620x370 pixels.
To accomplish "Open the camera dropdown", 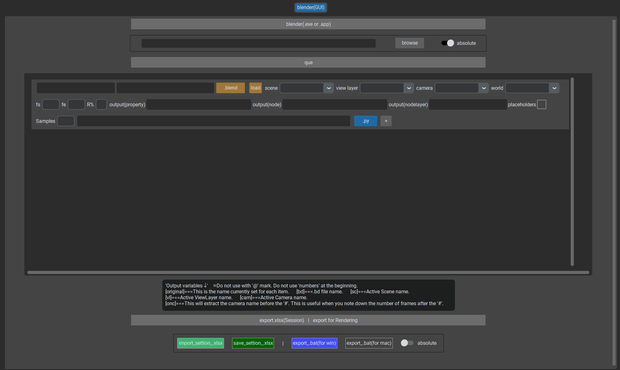I will coord(461,88).
